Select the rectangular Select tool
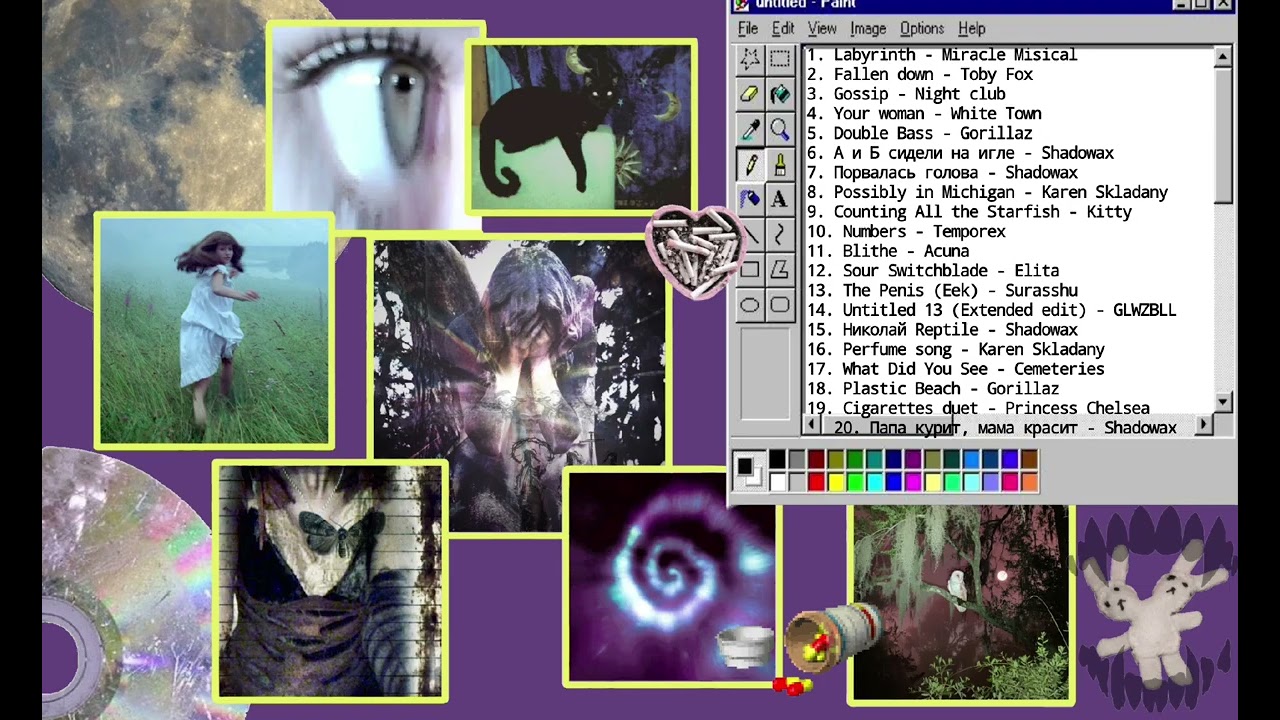 pyautogui.click(x=780, y=60)
